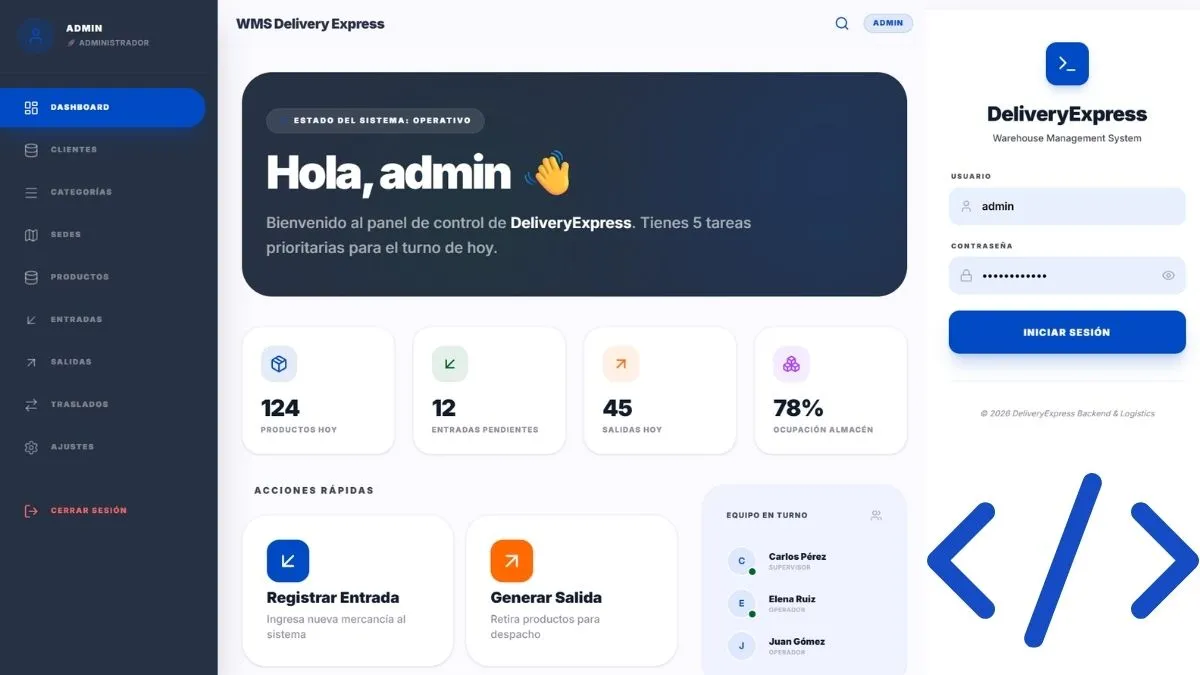Toggle password visibility eye icon

(x=1168, y=276)
